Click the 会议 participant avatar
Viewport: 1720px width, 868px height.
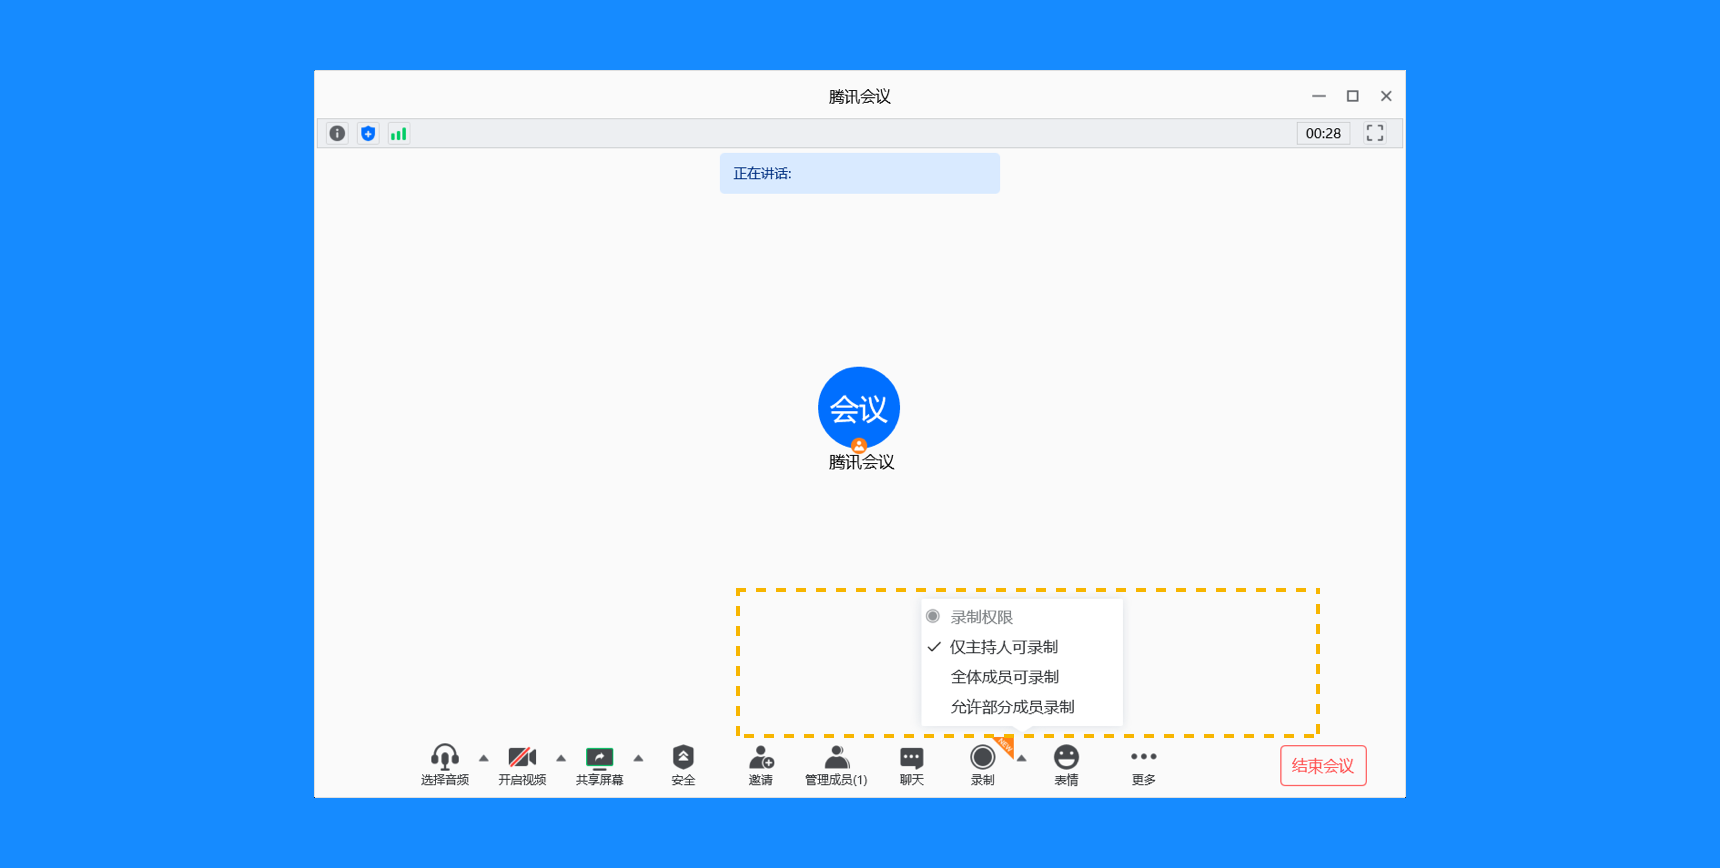[859, 408]
